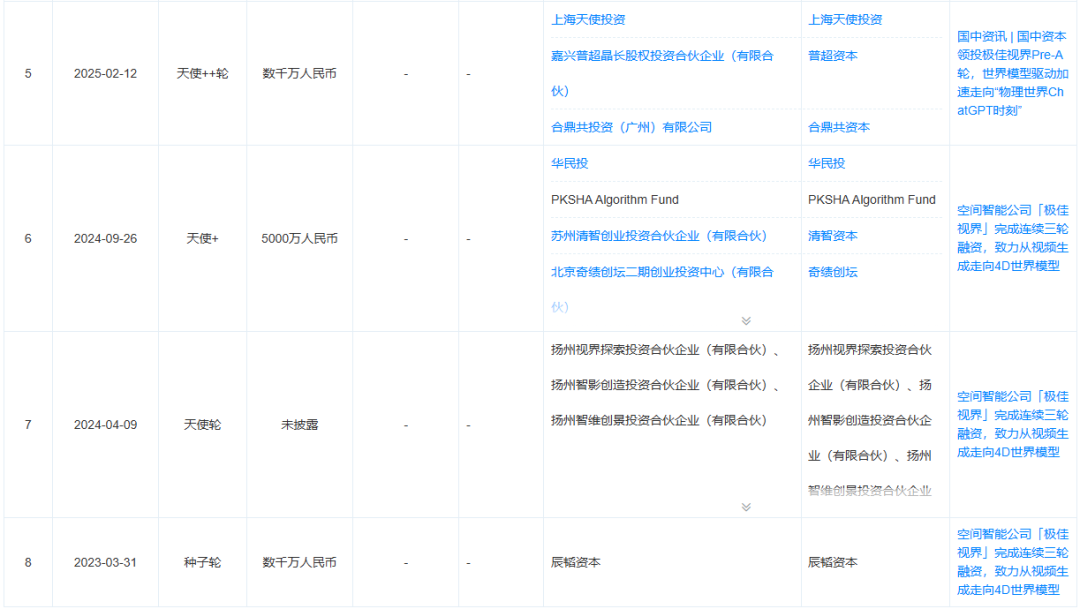This screenshot has width=1080, height=609.
Task: Select row number 8
Action: (x=28, y=563)
